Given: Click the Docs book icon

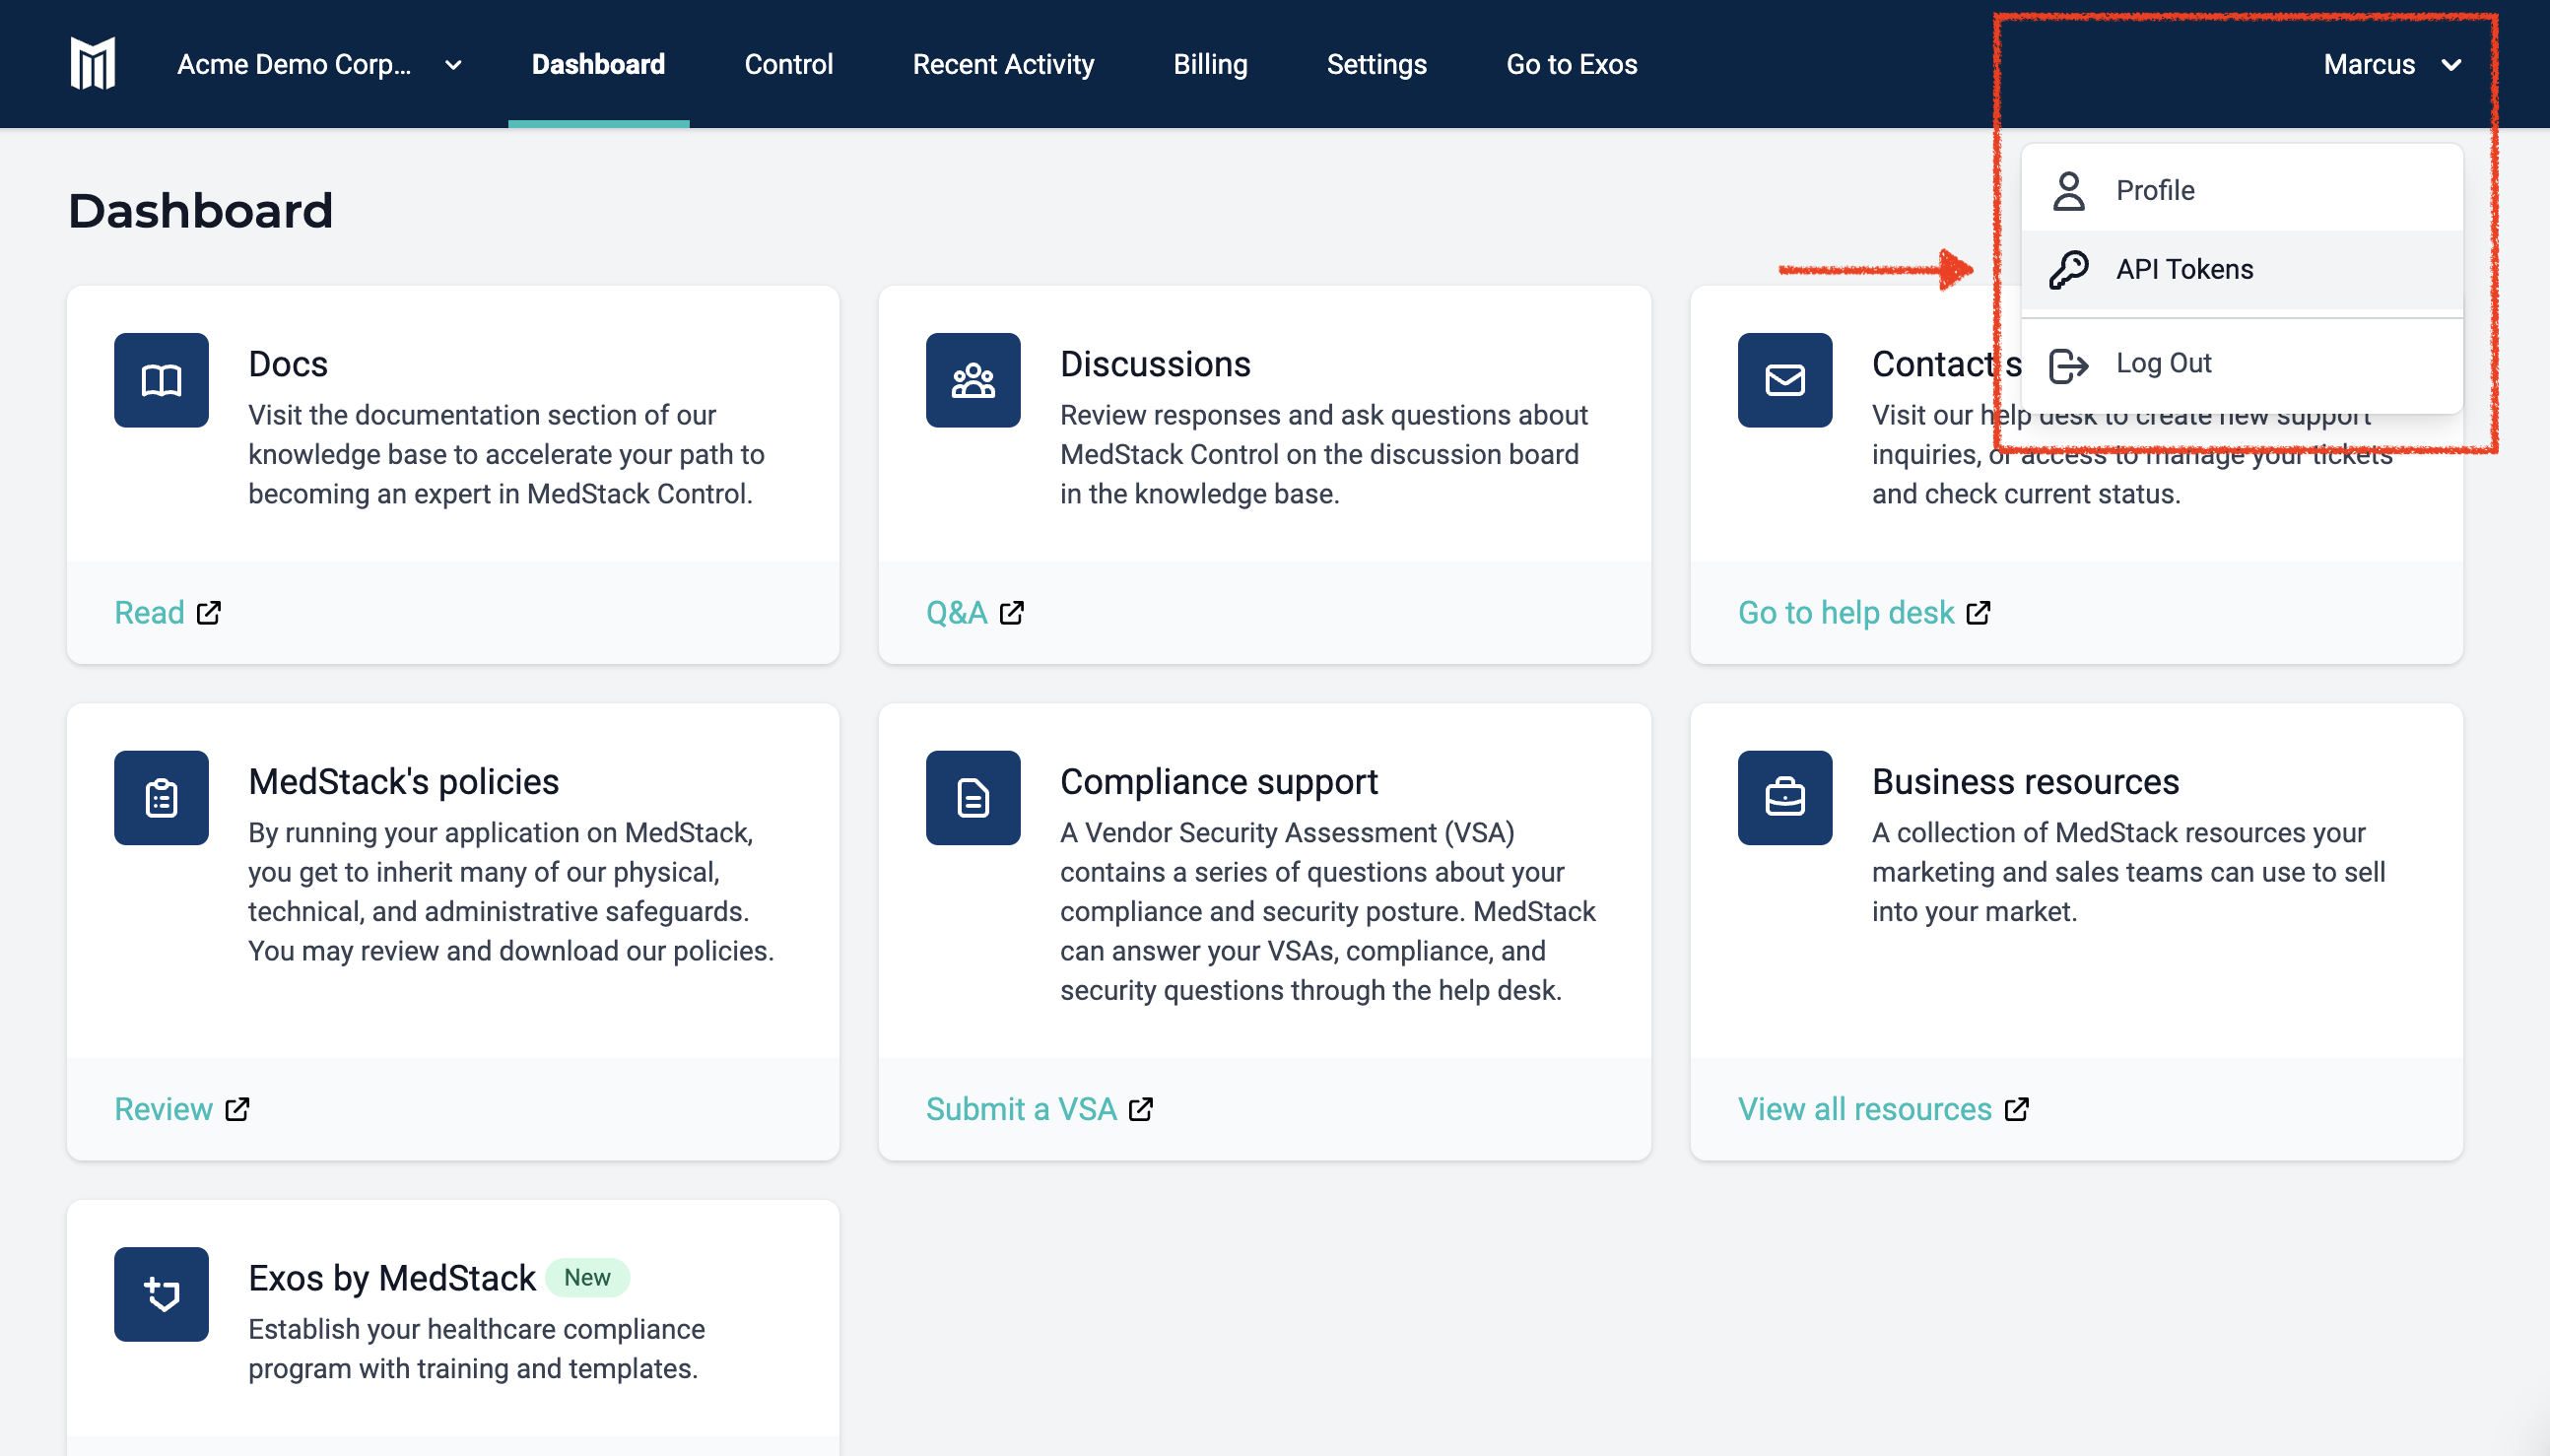Looking at the screenshot, I should point(161,380).
